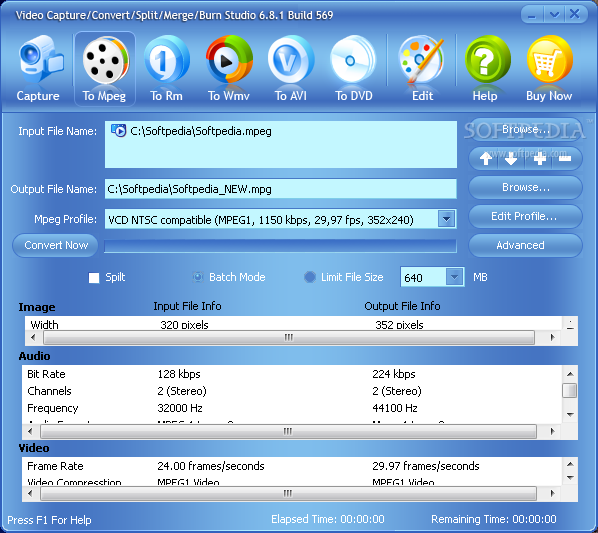This screenshot has height=533, width=598.
Task: Click the Video panel horizontal scrollbar thumb
Action: [x=288, y=493]
